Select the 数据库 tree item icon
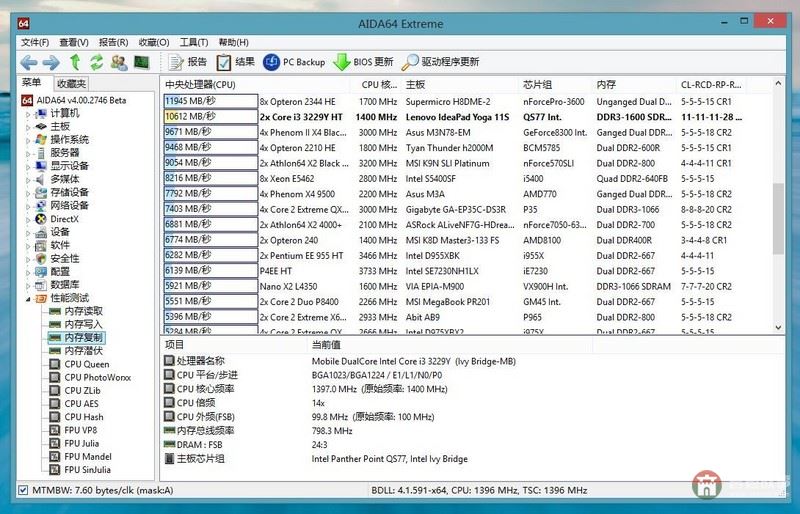Image resolution: width=800 pixels, height=514 pixels. (x=41, y=285)
